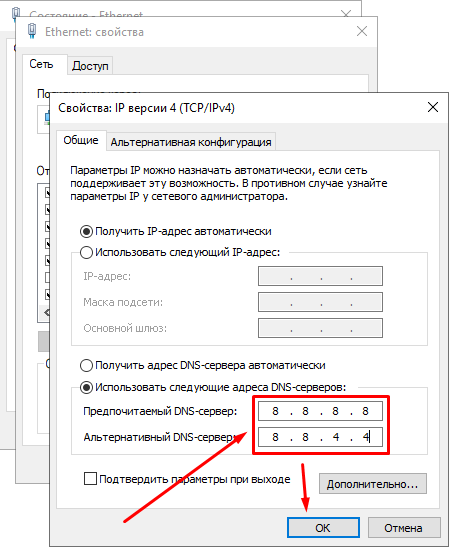
Task: Cancel the IPv4 dialog with Отмена
Action: [404, 528]
